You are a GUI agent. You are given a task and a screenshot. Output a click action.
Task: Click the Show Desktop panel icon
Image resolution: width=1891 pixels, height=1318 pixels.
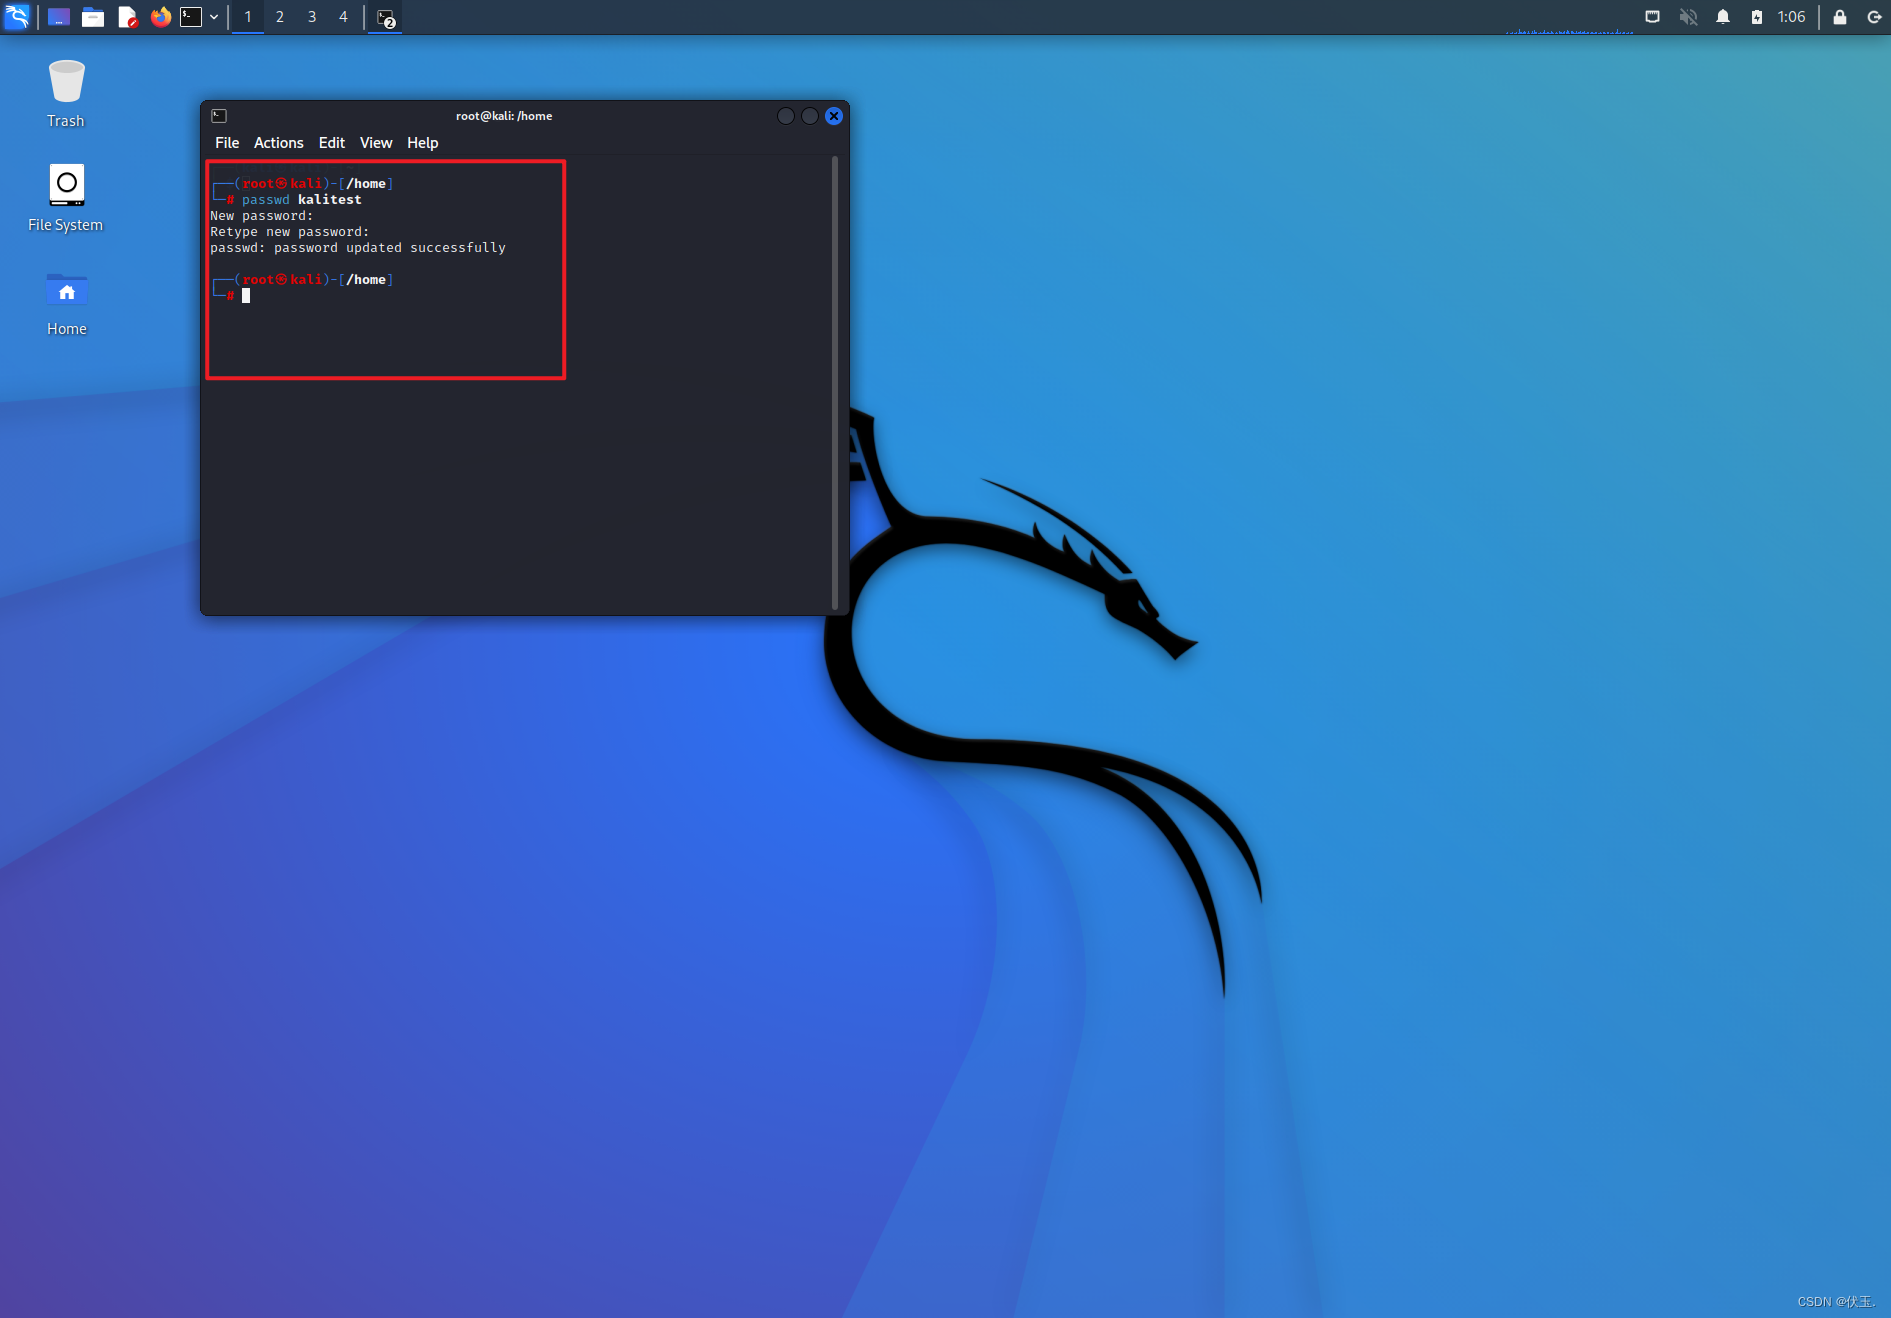click(x=59, y=17)
